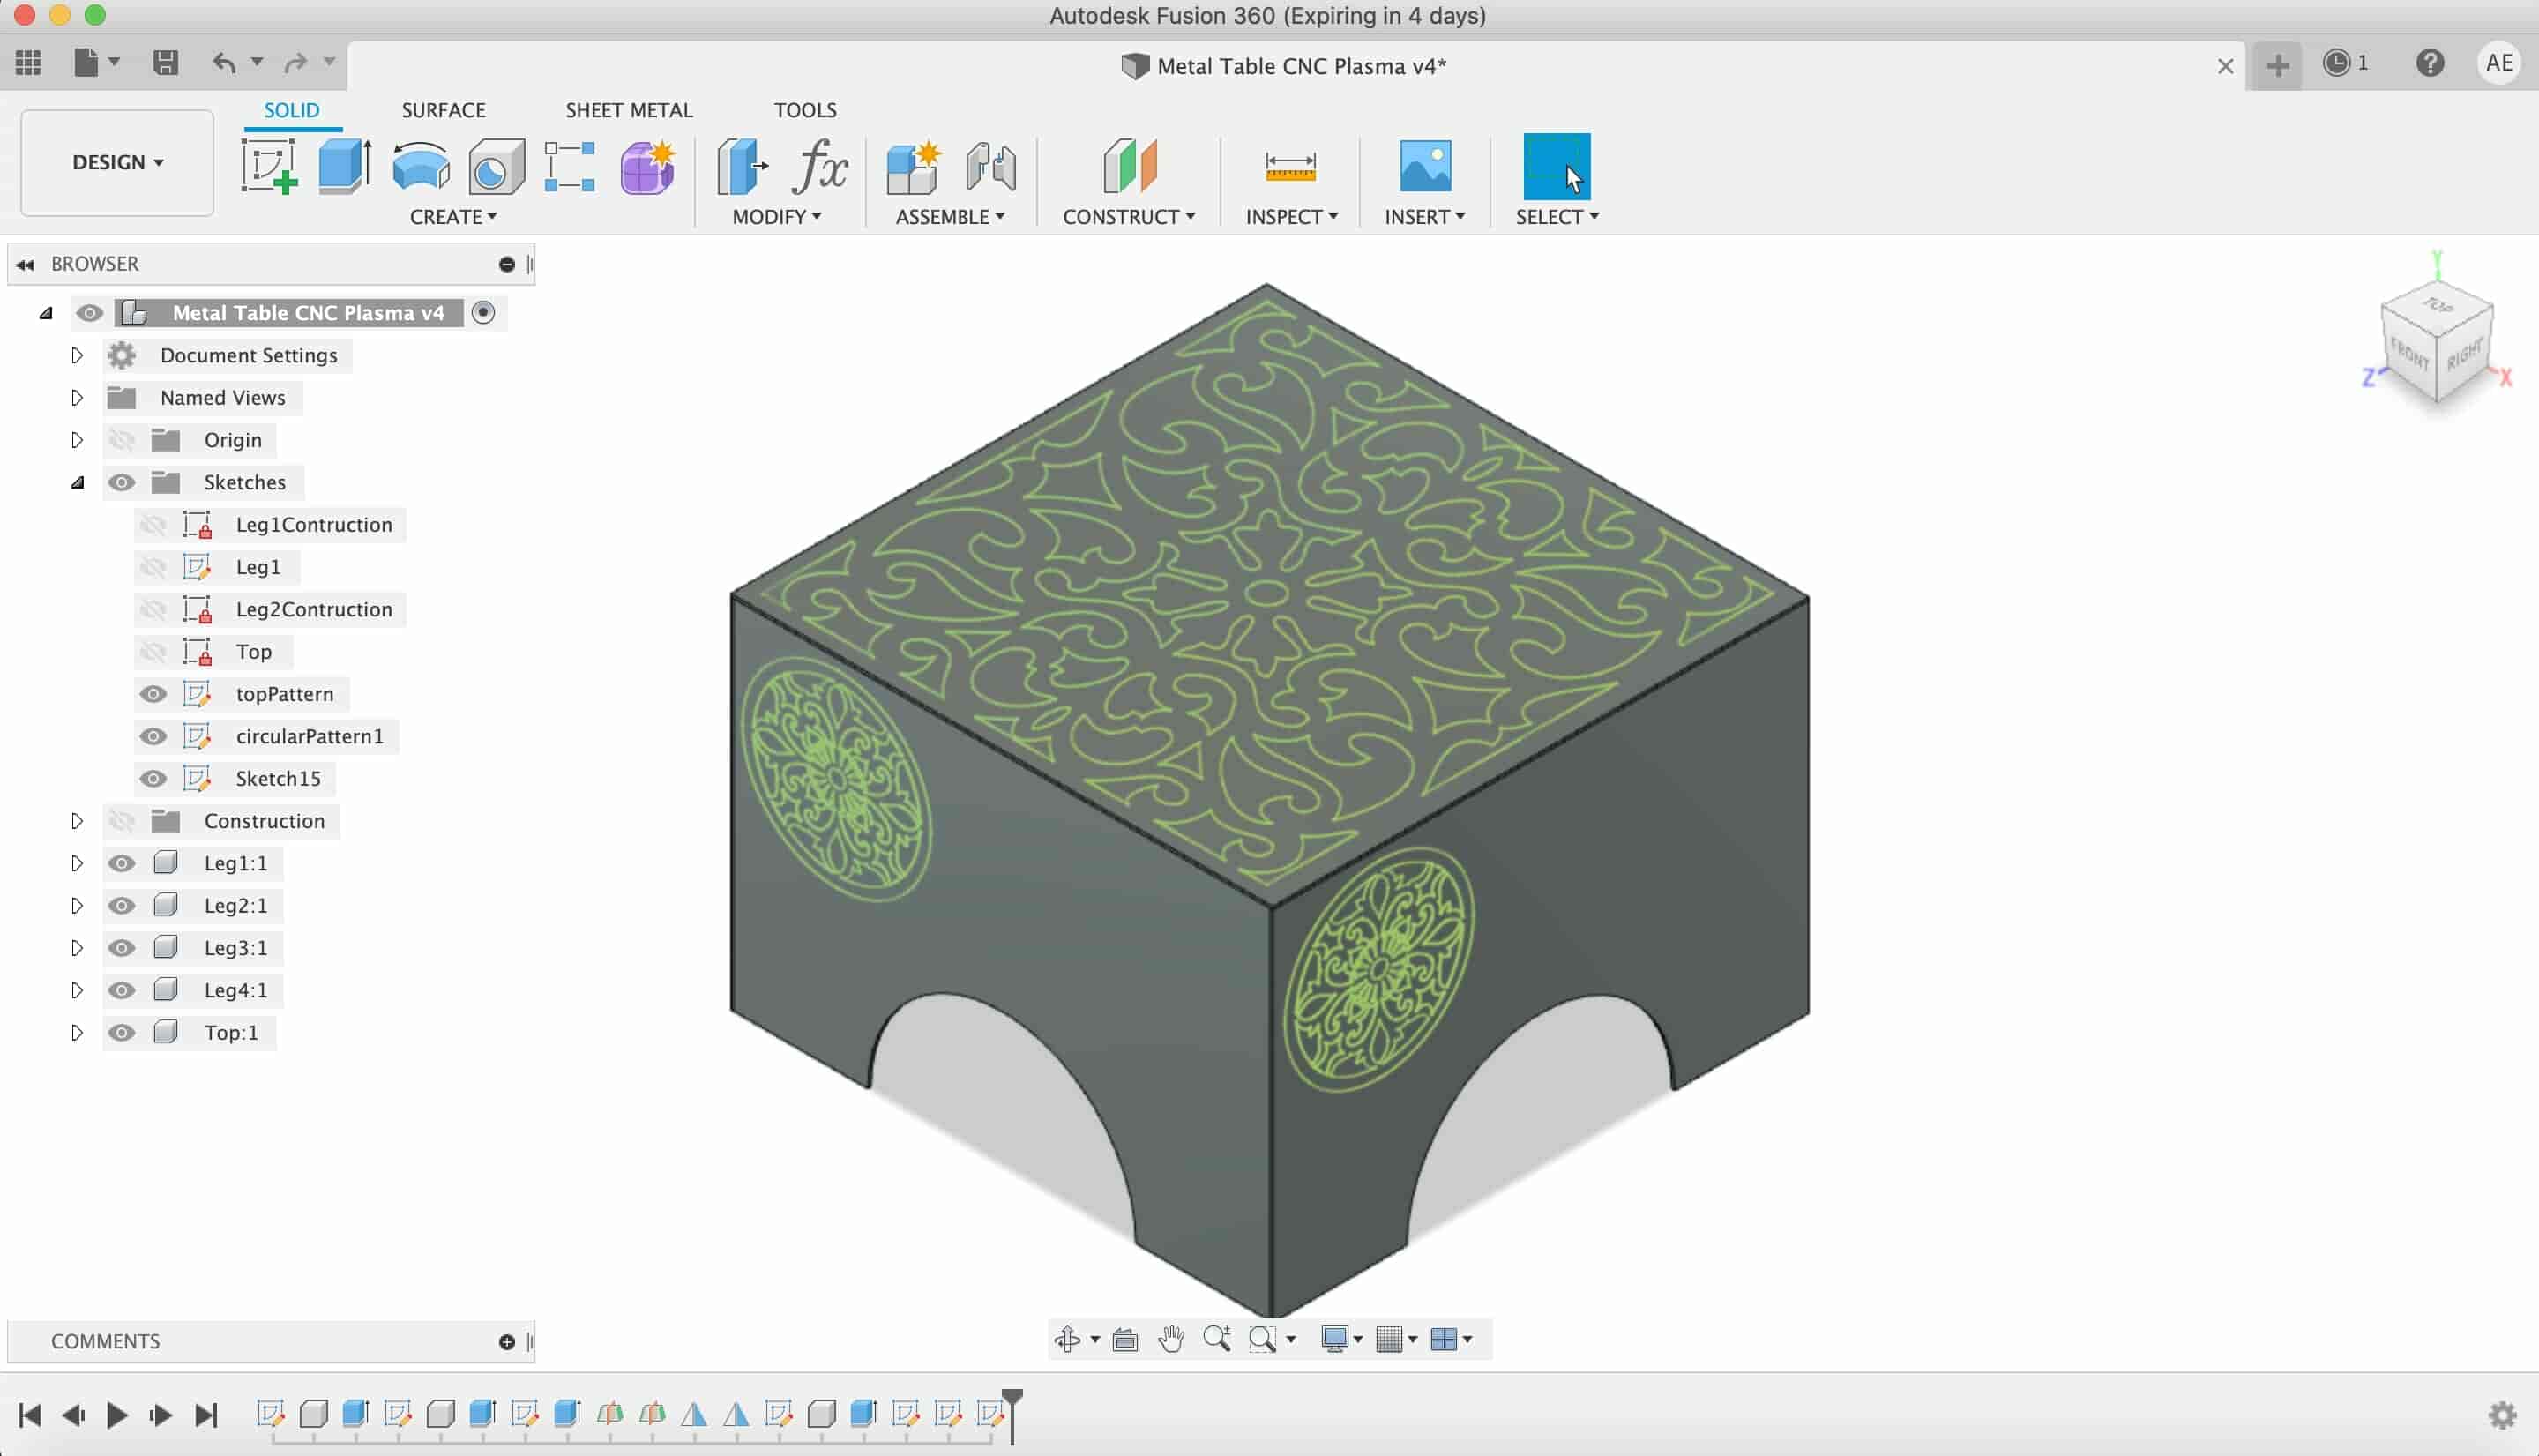The width and height of the screenshot is (2539, 1456).
Task: Click the Undo arrow
Action: coord(224,63)
